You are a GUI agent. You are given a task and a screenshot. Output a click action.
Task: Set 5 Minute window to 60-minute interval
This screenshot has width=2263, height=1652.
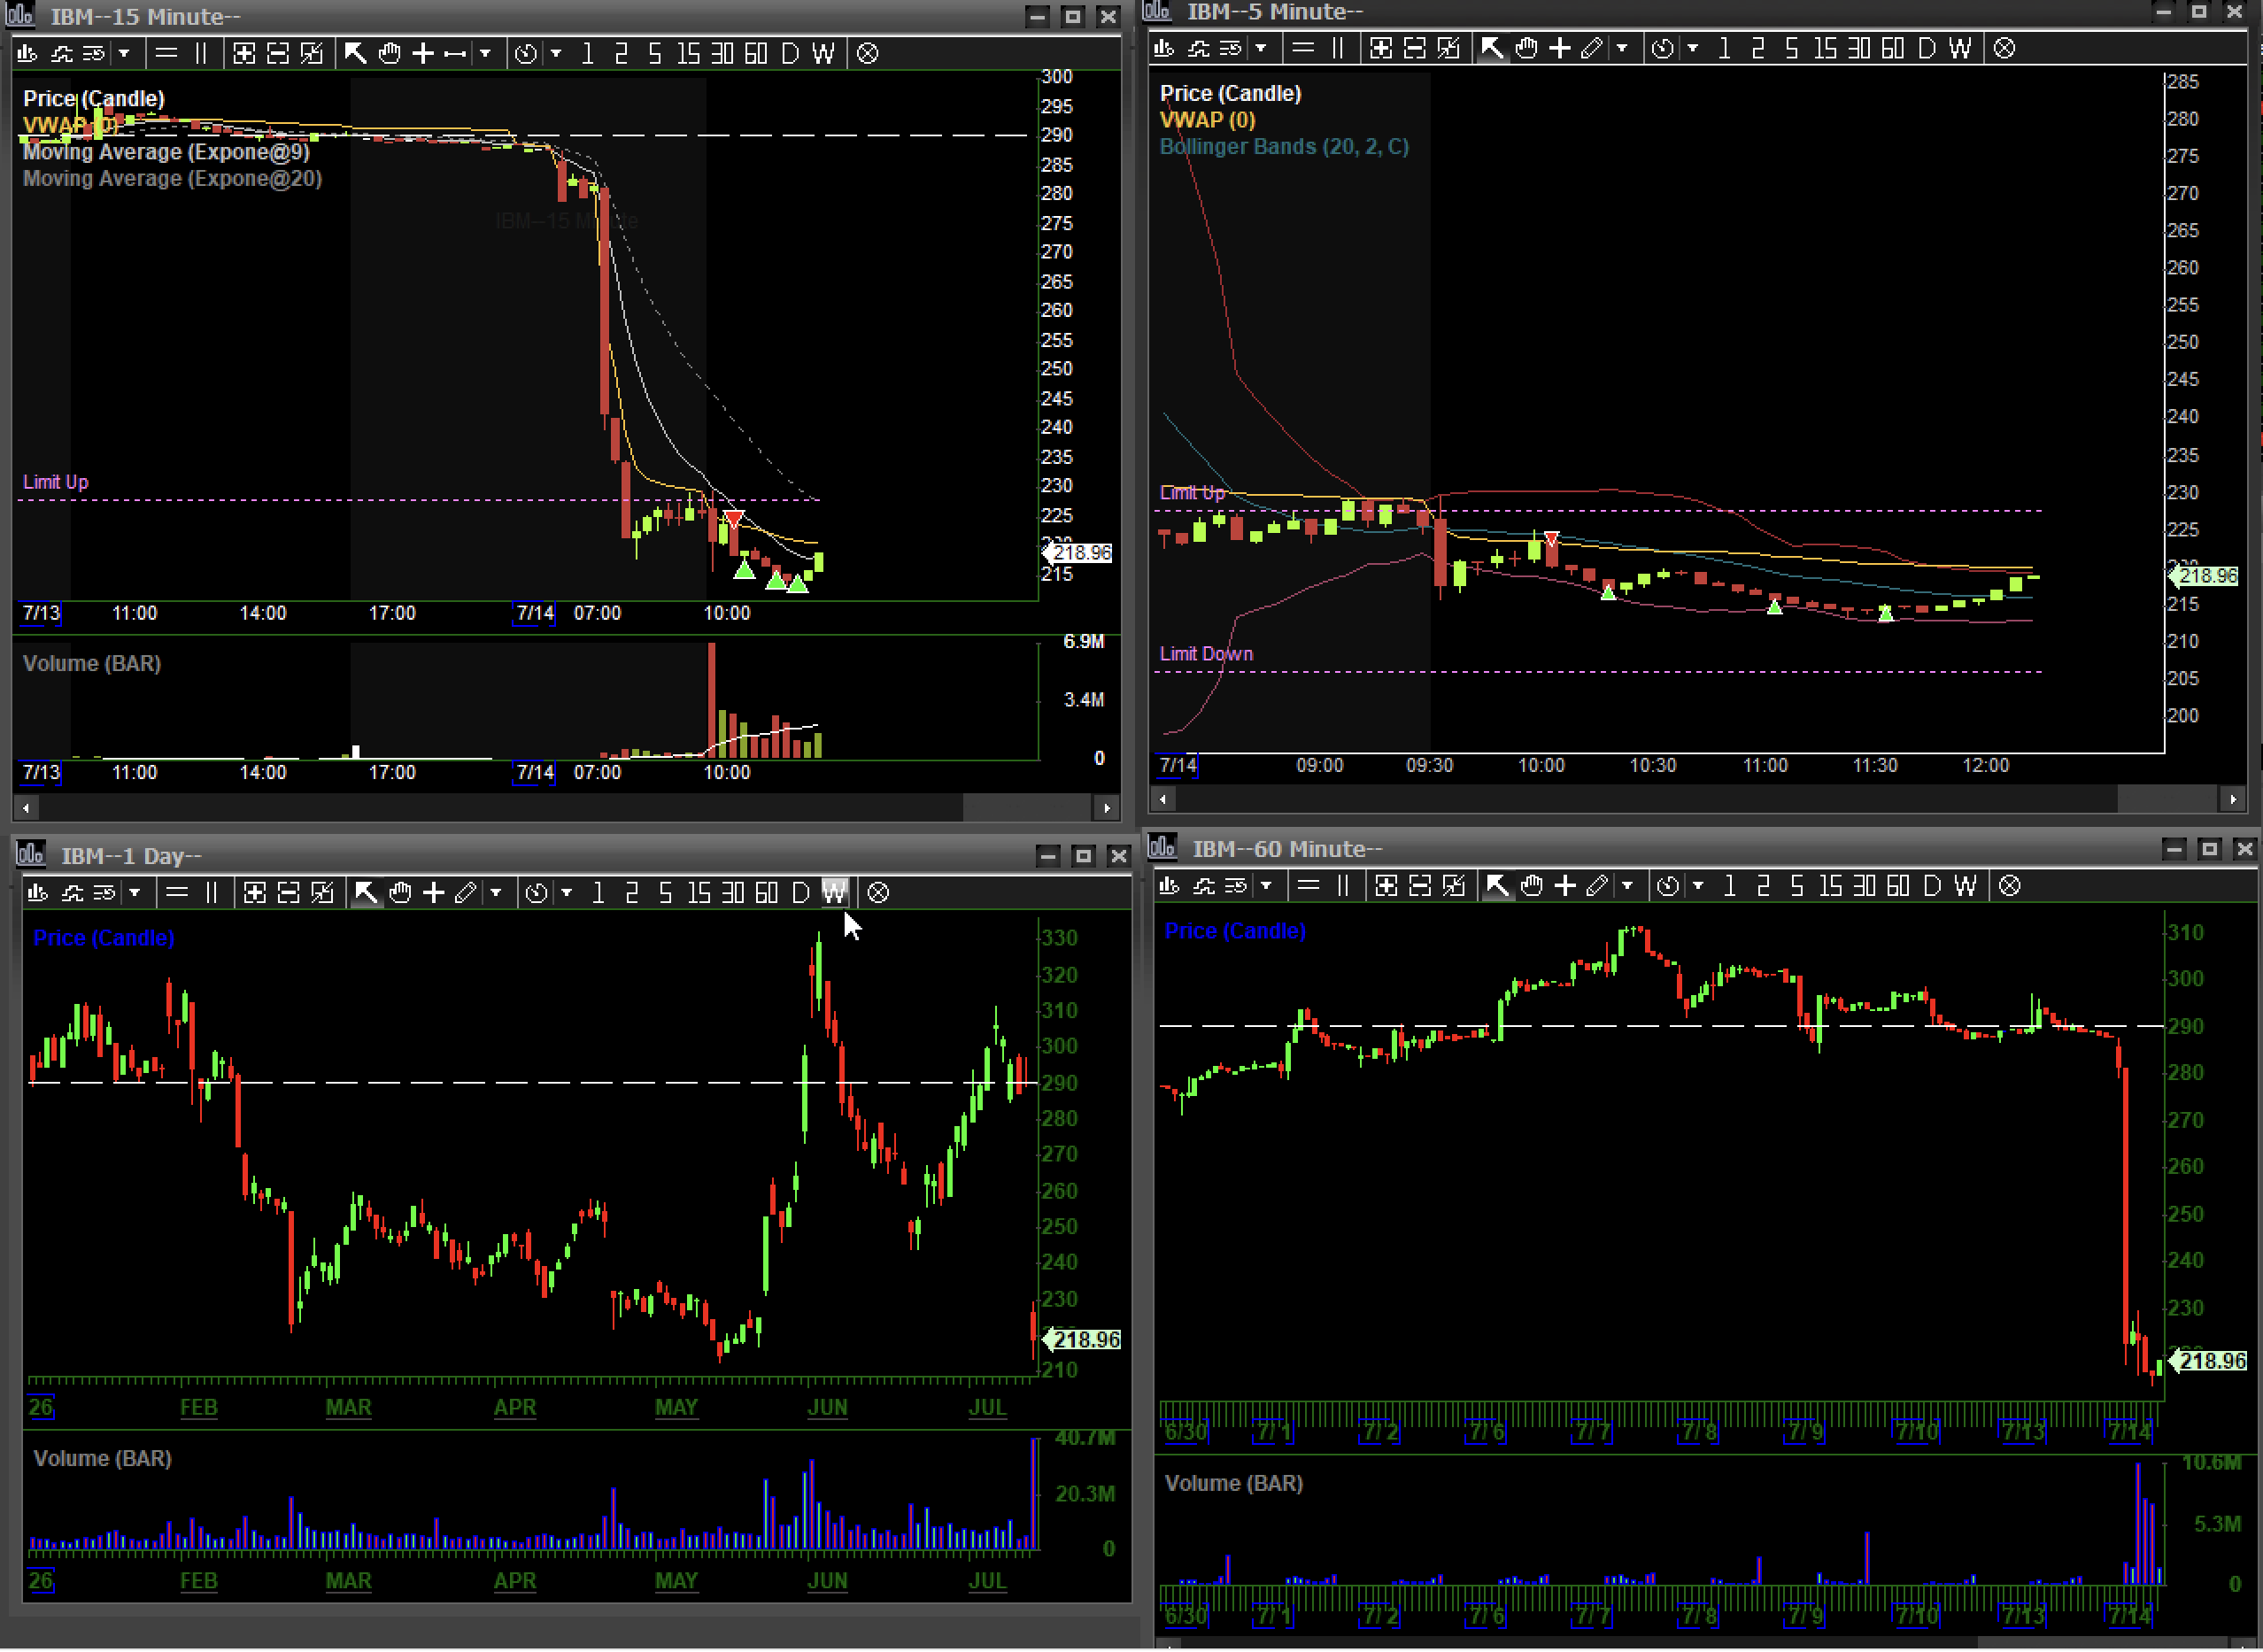click(x=1893, y=48)
